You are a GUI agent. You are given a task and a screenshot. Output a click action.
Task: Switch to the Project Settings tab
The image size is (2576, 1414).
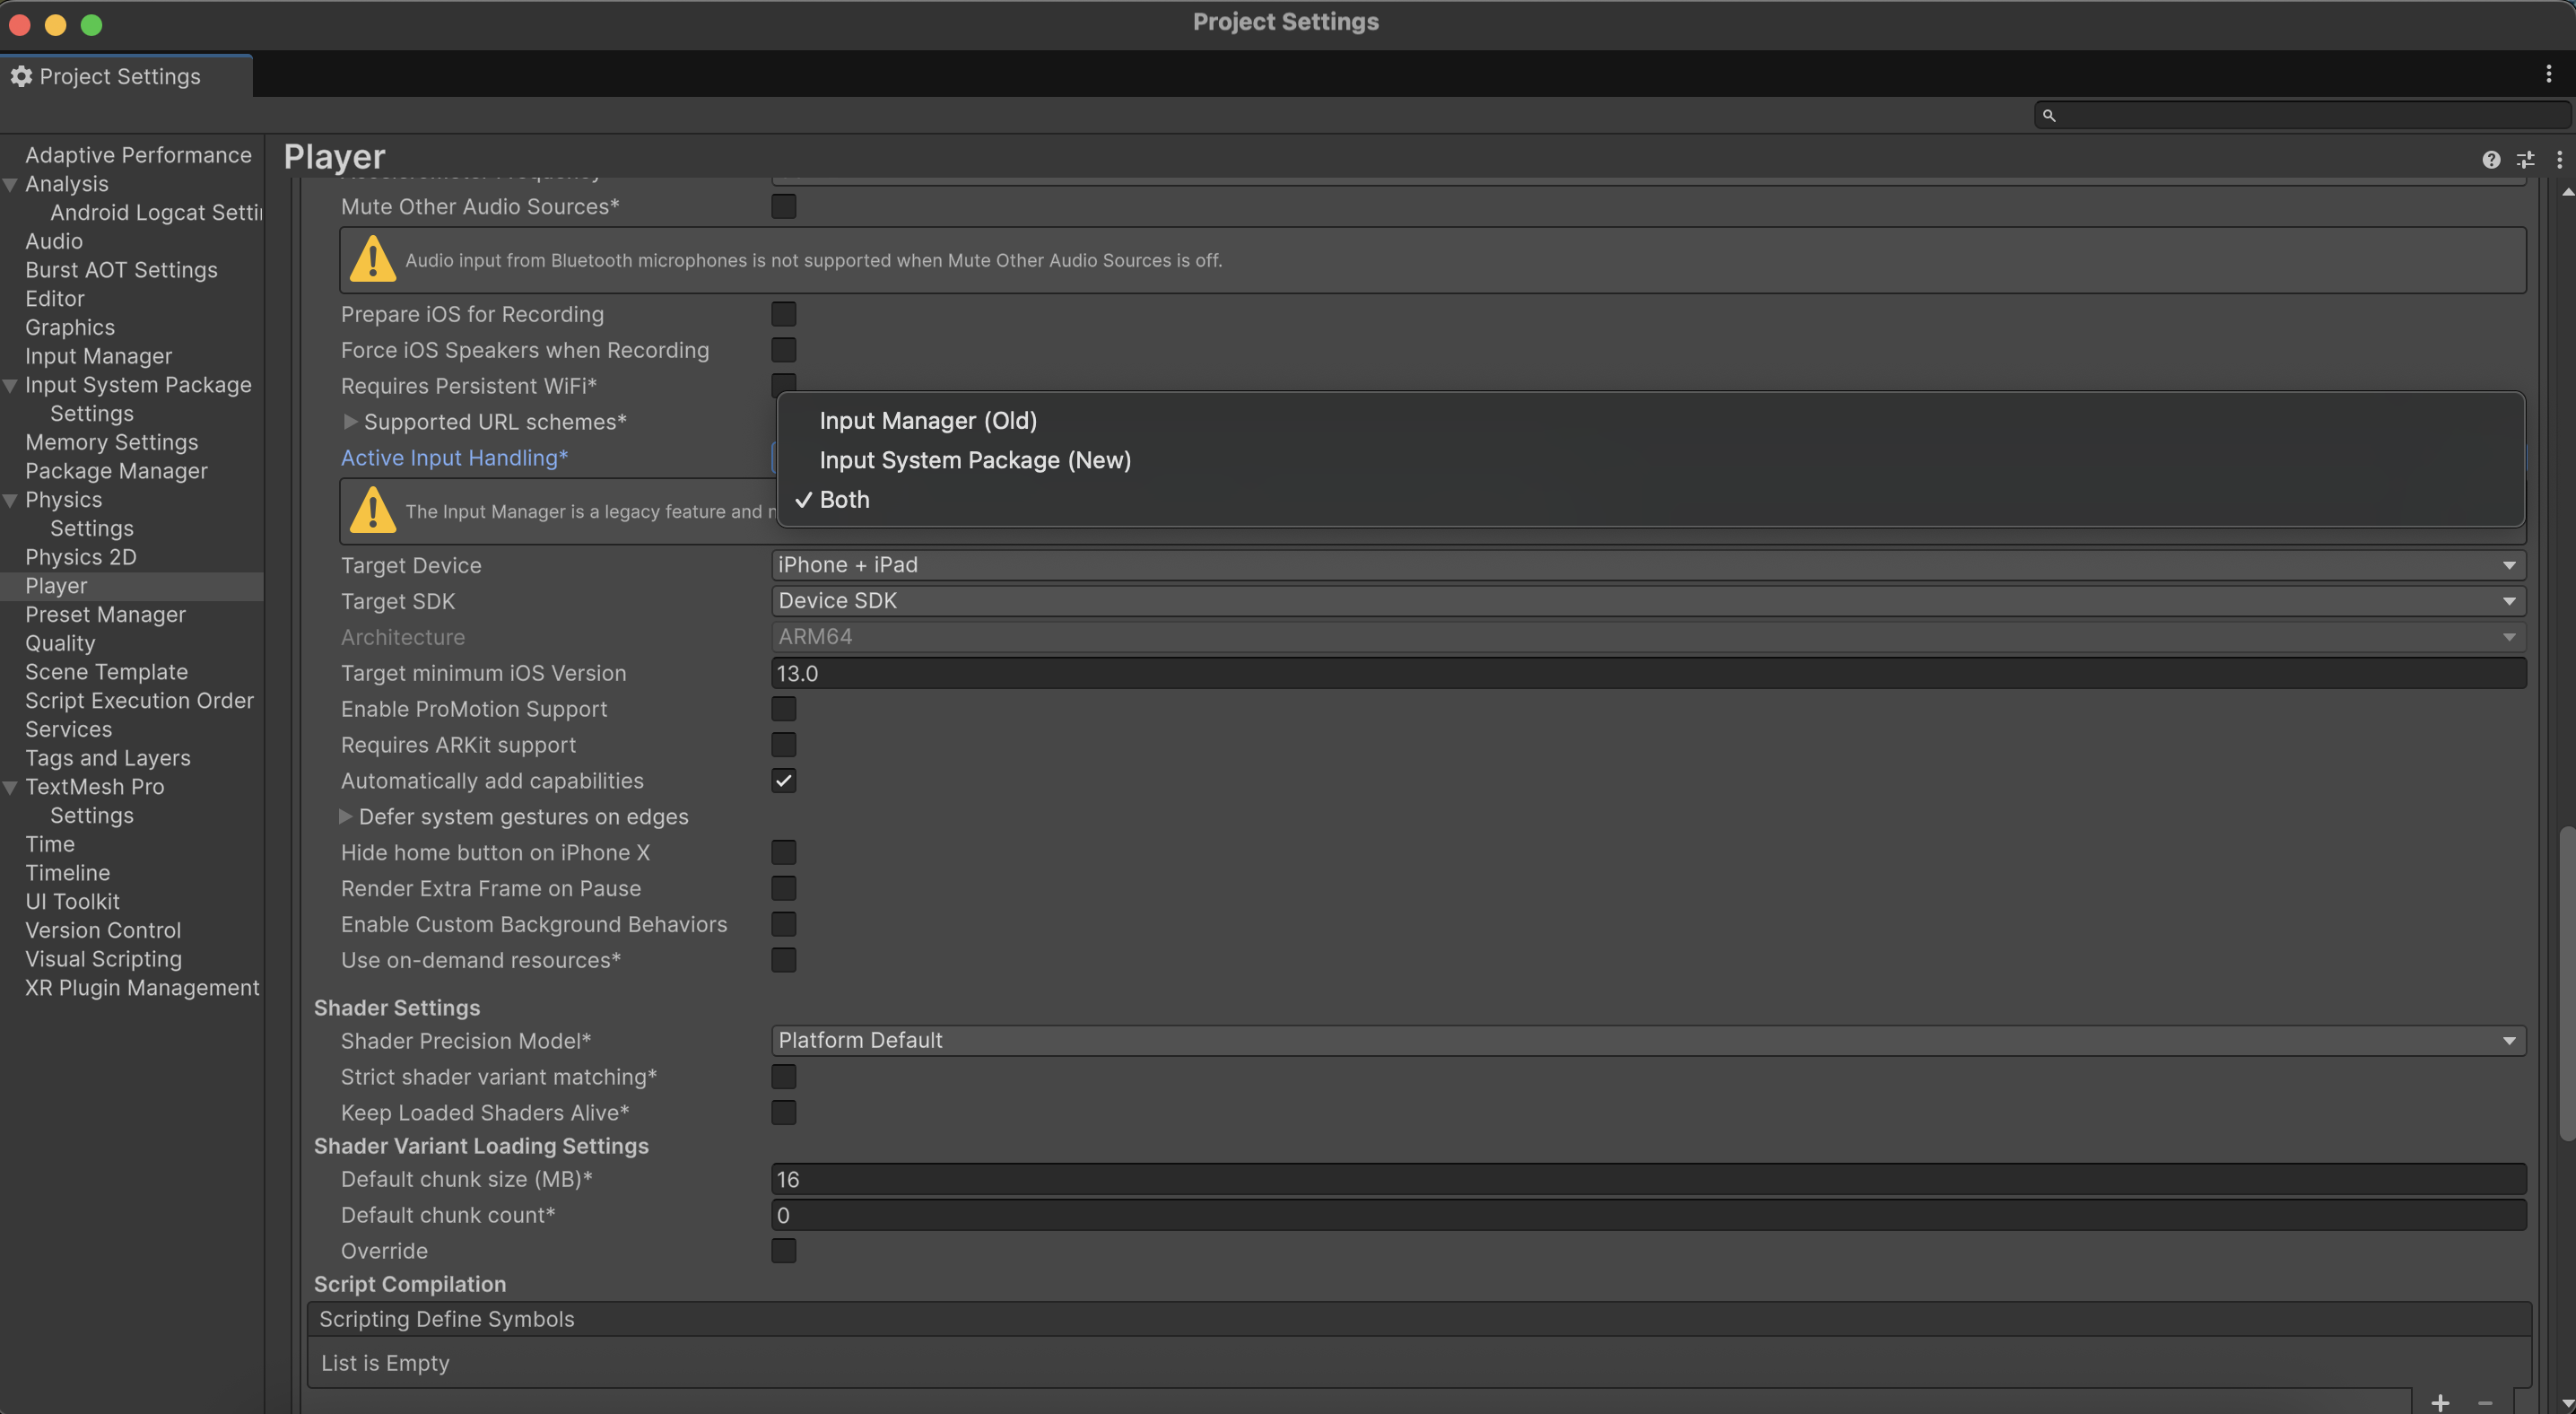(x=120, y=76)
